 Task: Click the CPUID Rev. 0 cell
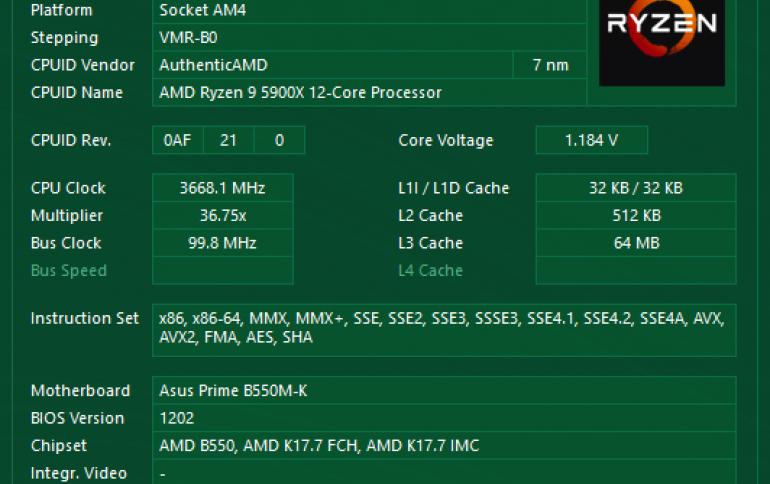pyautogui.click(x=279, y=140)
